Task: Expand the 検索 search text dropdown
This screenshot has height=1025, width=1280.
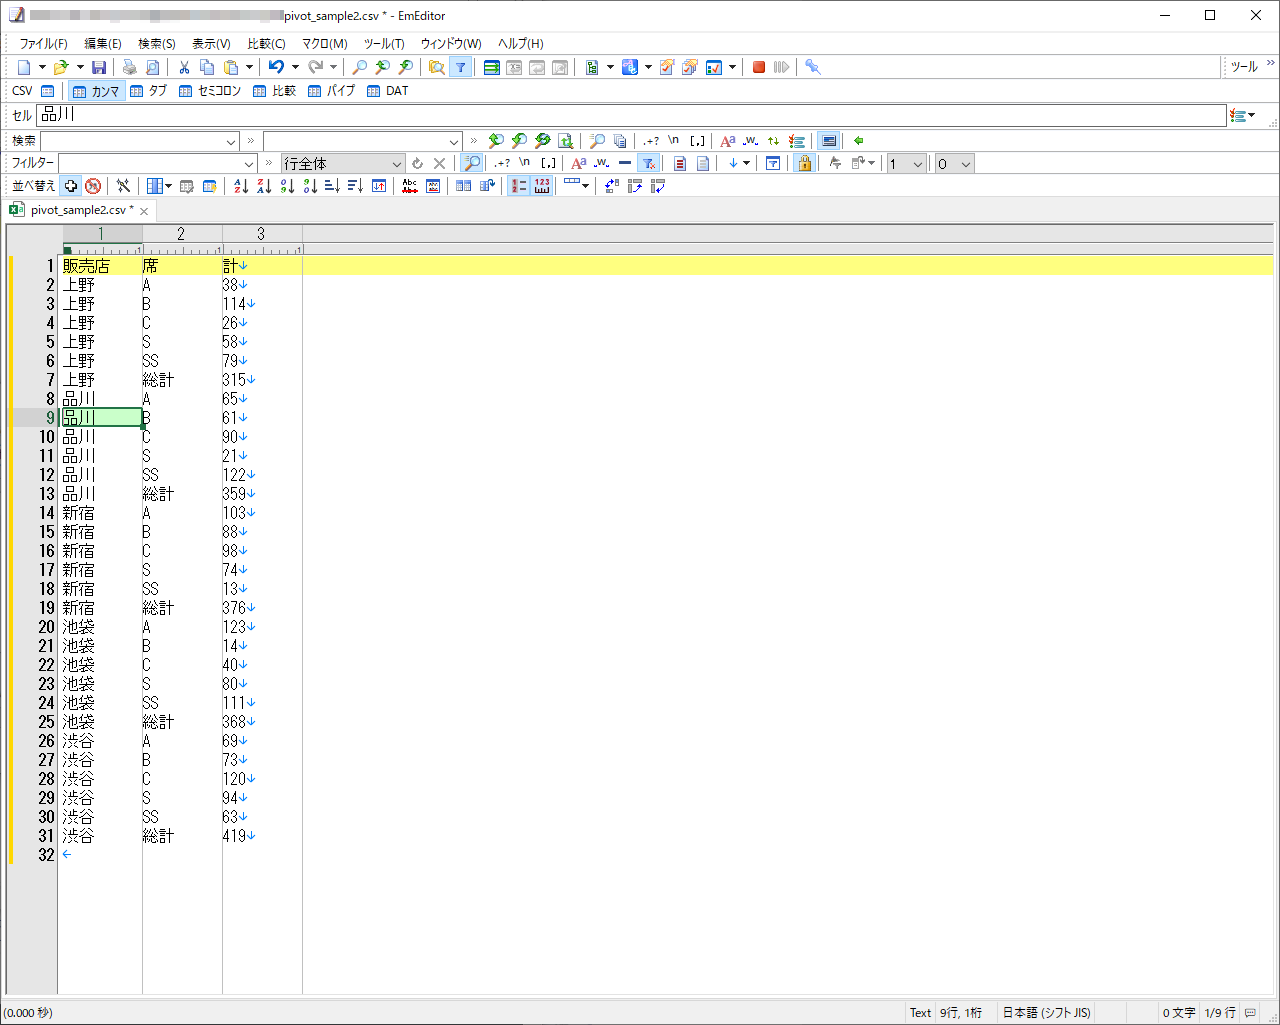Action: click(x=231, y=141)
